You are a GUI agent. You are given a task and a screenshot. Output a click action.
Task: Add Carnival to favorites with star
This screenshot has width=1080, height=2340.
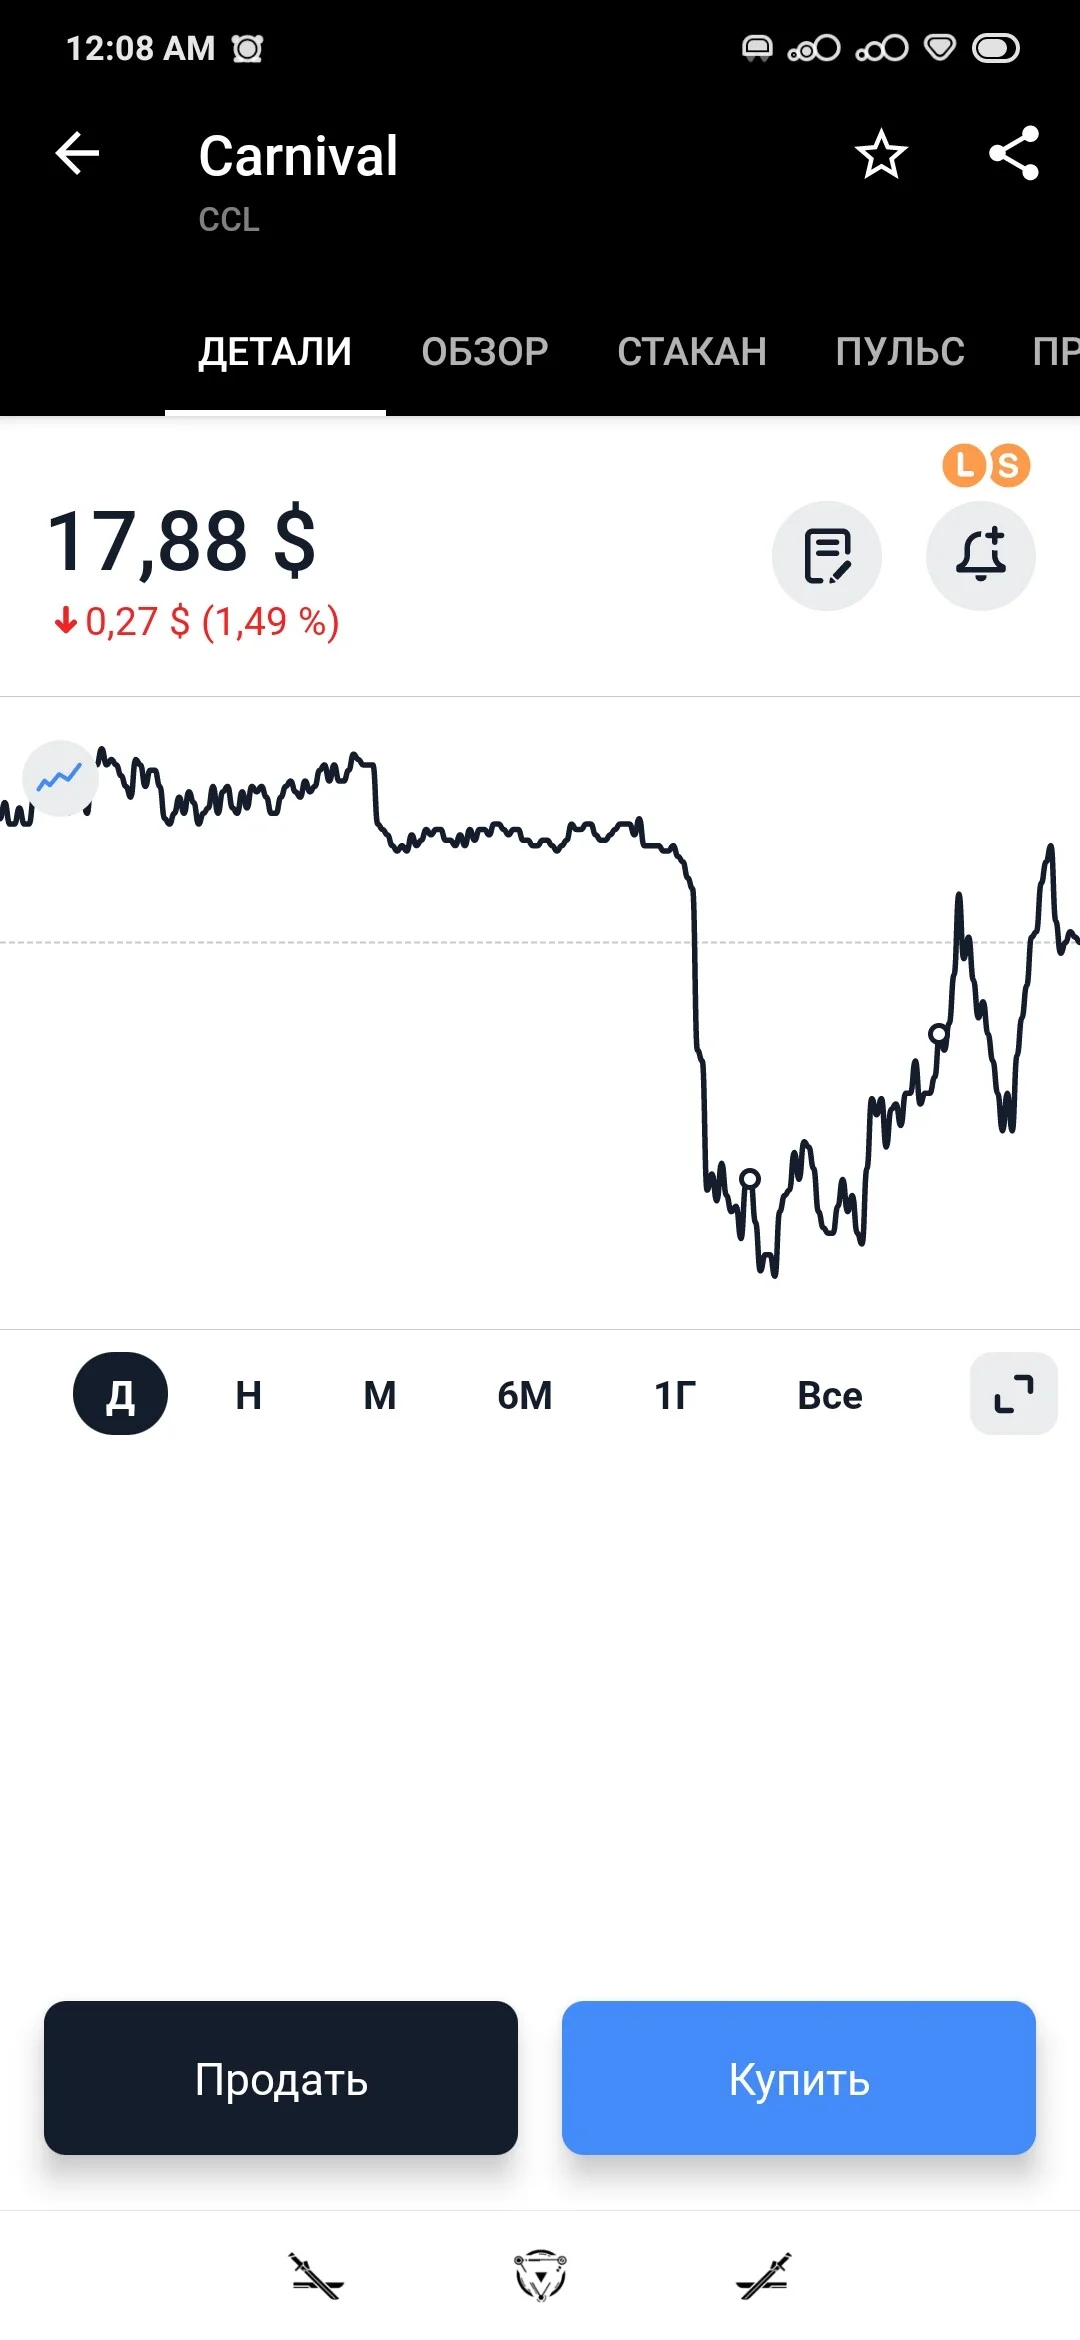coord(881,154)
